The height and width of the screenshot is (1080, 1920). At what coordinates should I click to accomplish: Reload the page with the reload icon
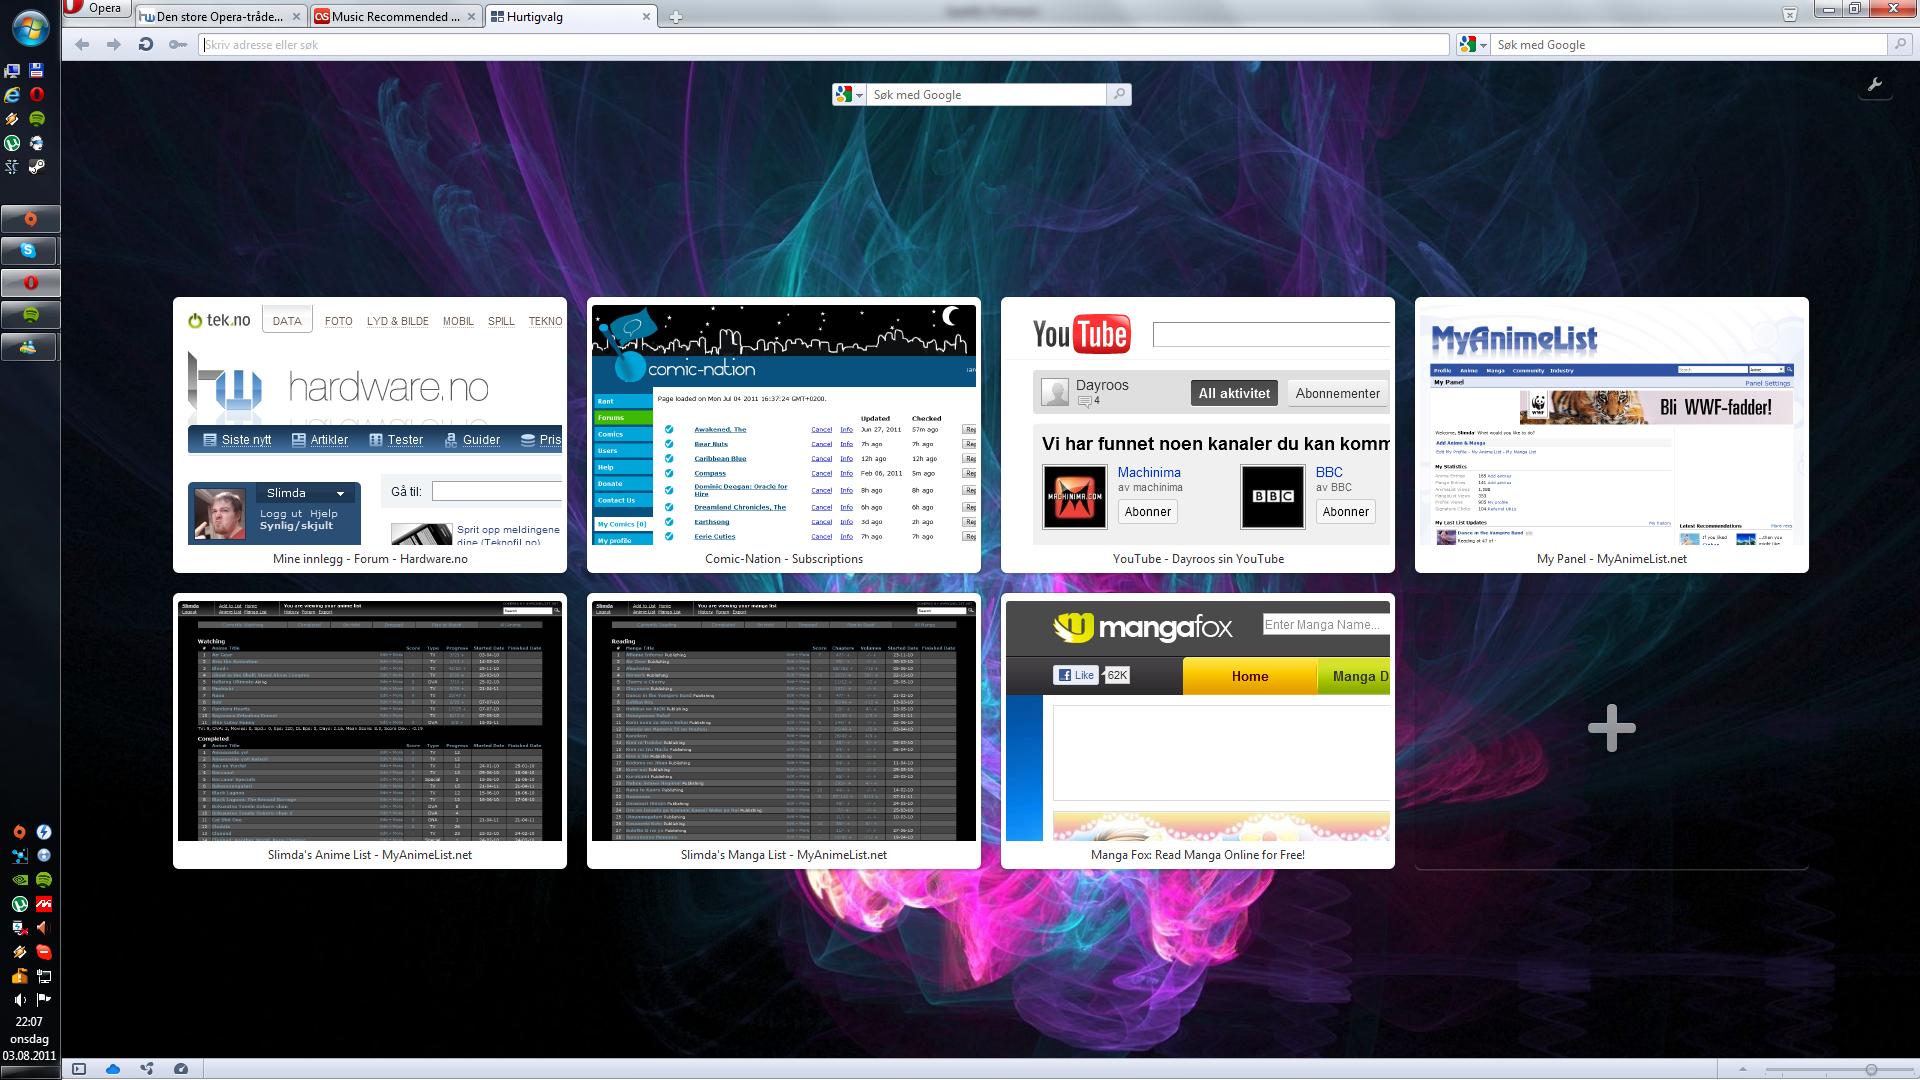(x=146, y=45)
